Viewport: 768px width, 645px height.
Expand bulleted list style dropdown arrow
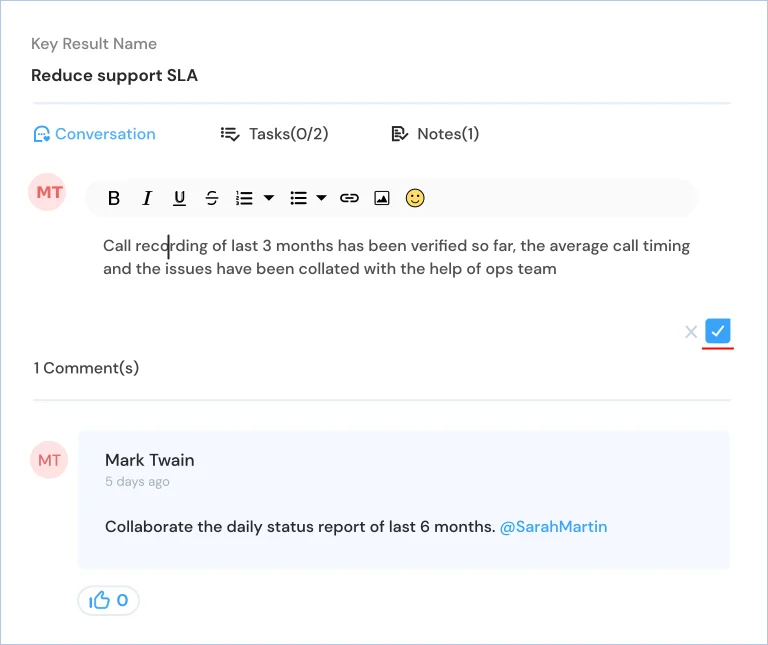pyautogui.click(x=321, y=198)
